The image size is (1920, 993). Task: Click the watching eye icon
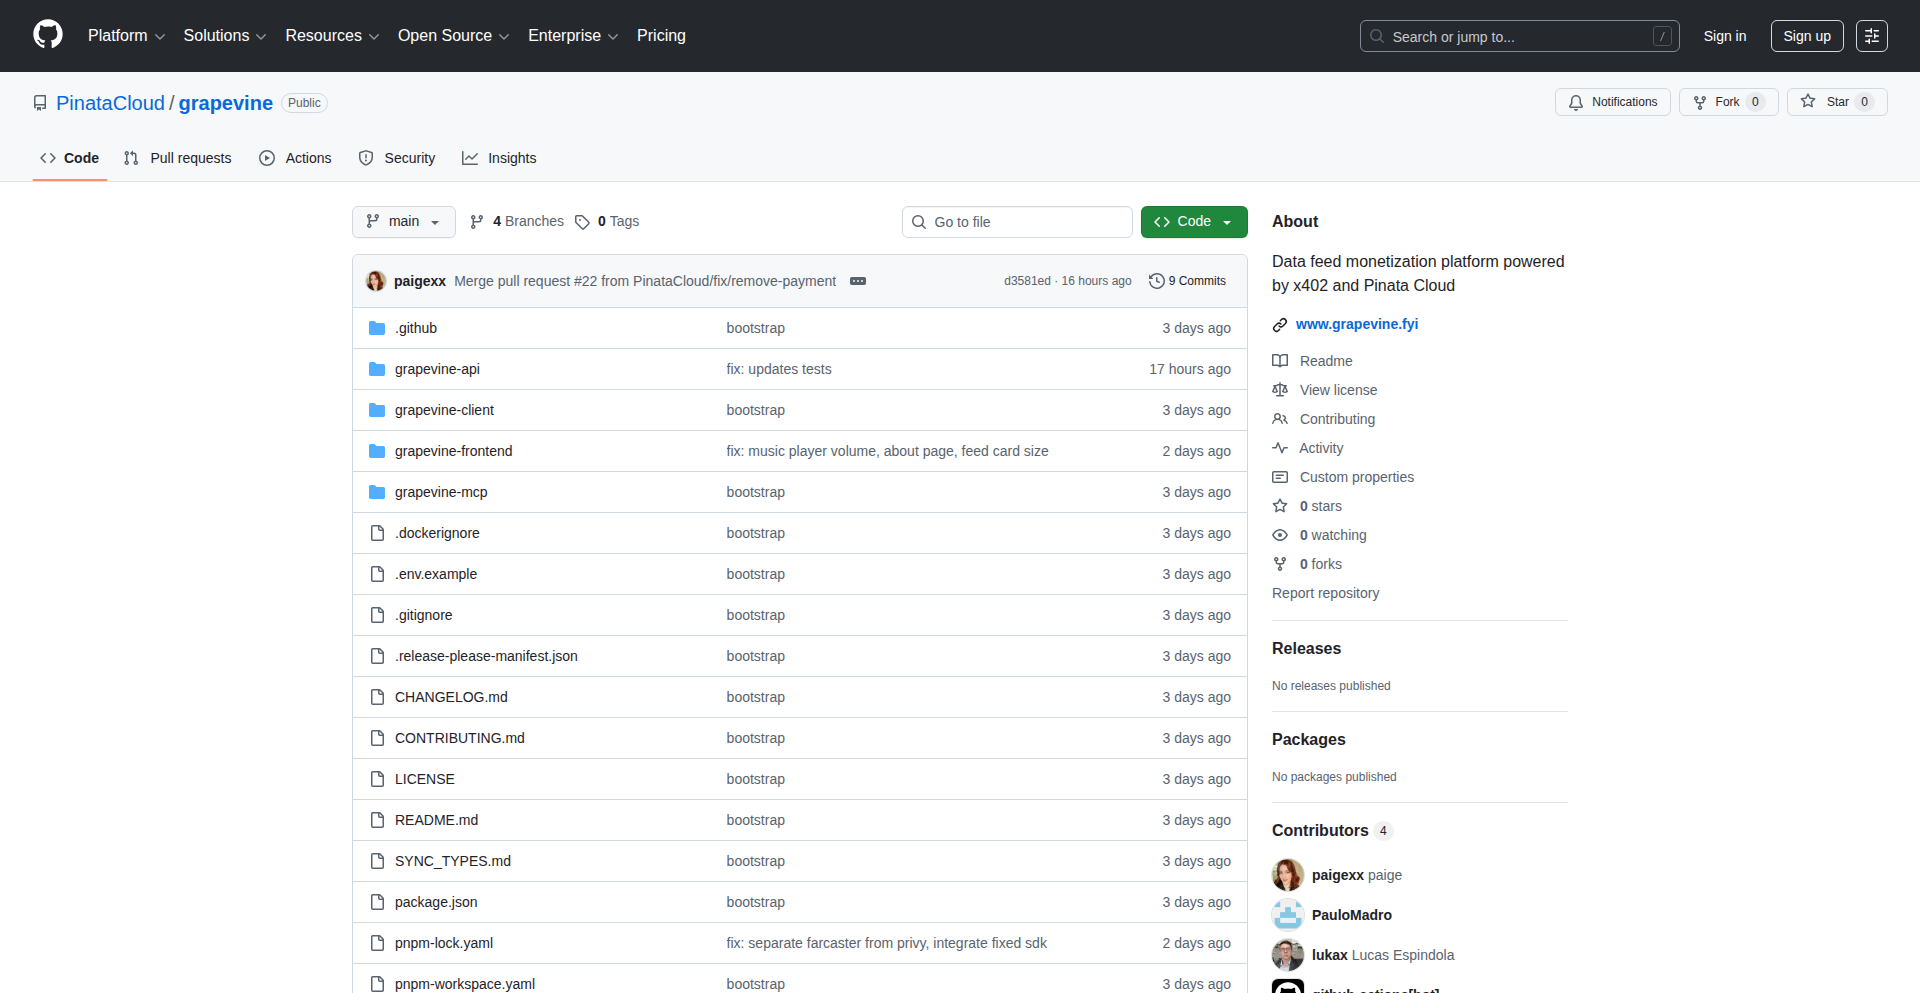1280,535
